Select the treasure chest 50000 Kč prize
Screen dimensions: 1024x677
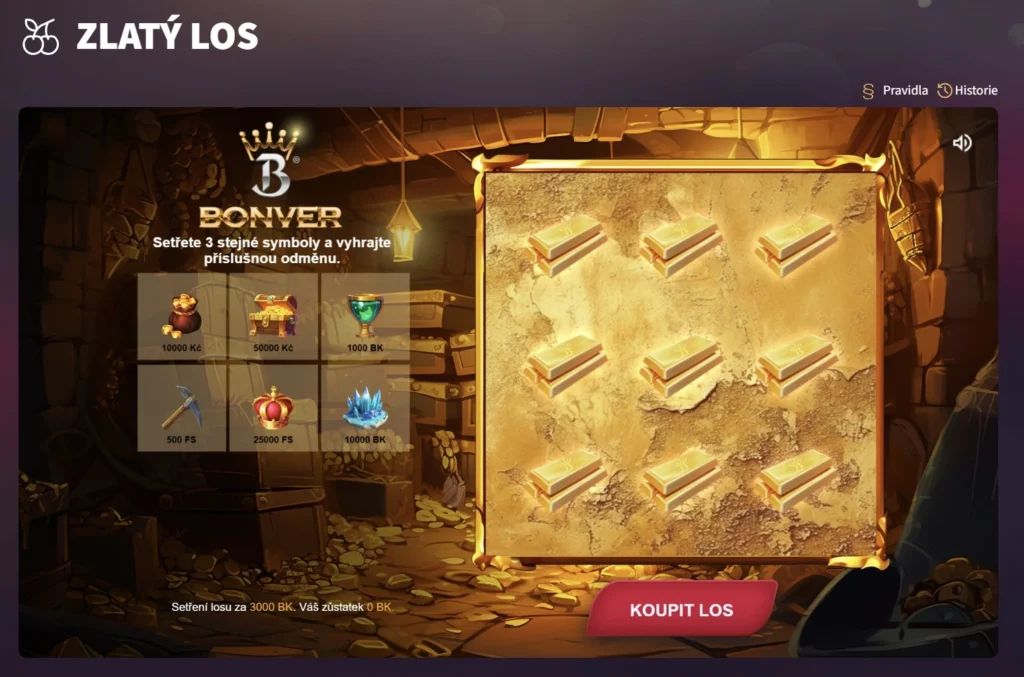(x=274, y=317)
